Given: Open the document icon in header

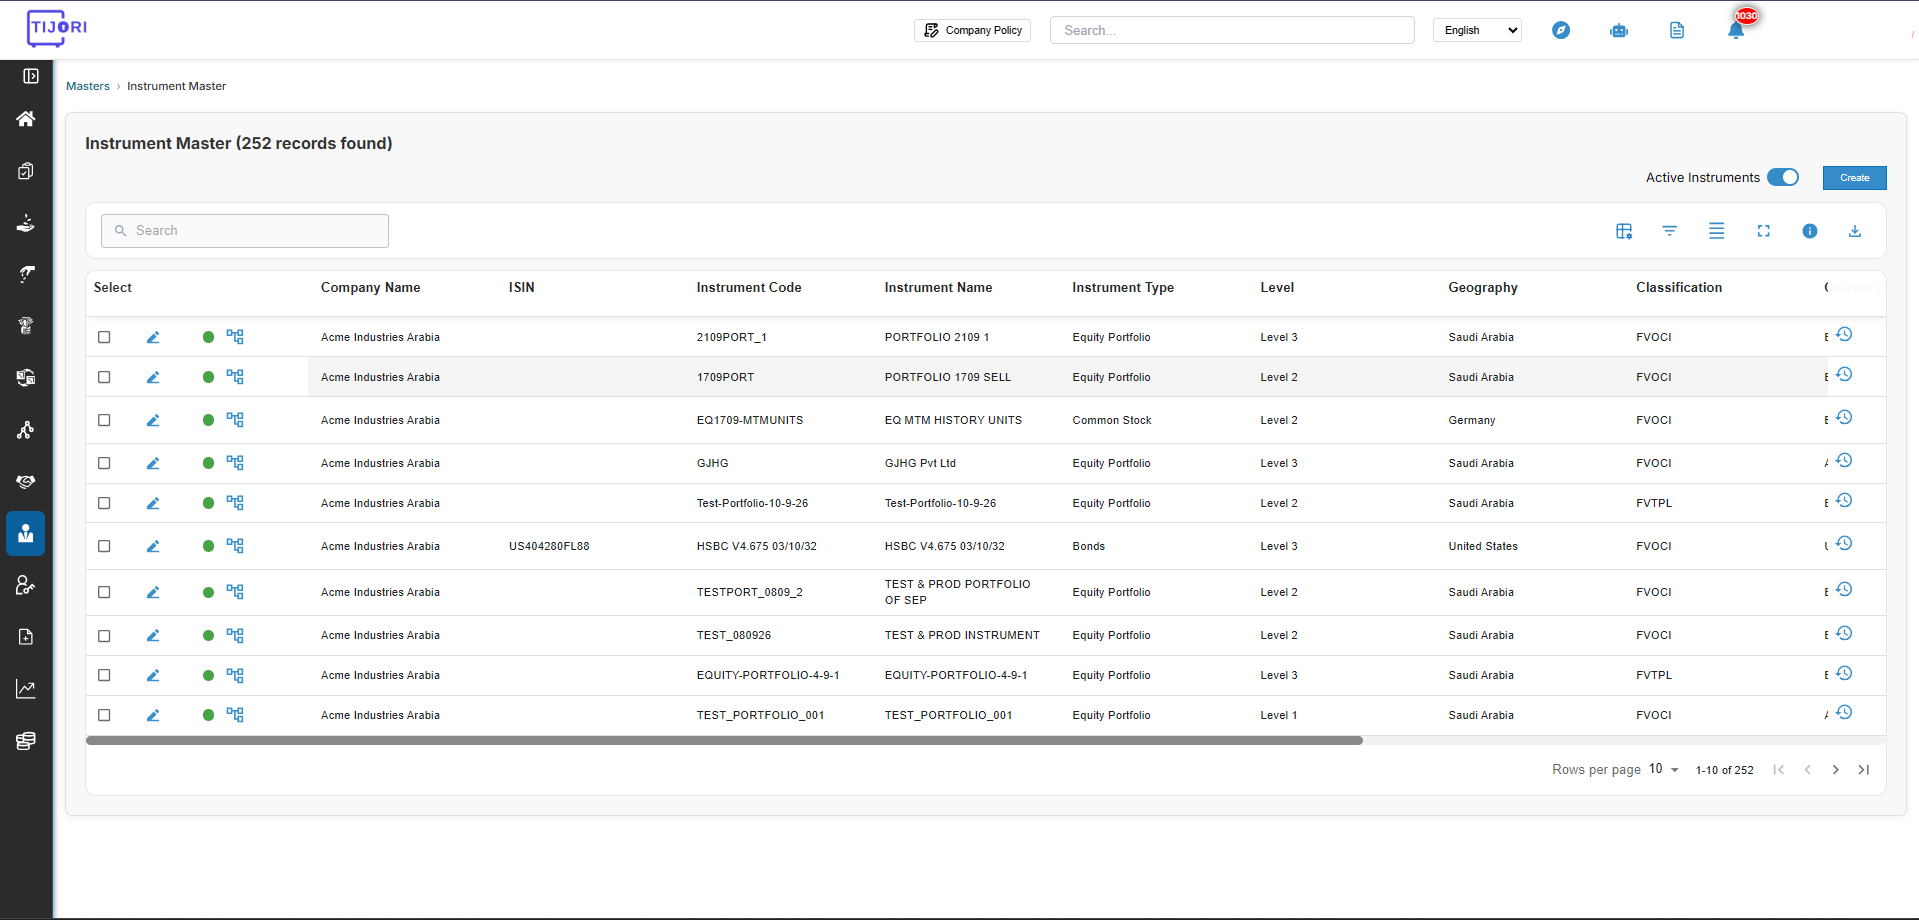Looking at the screenshot, I should pyautogui.click(x=1677, y=30).
